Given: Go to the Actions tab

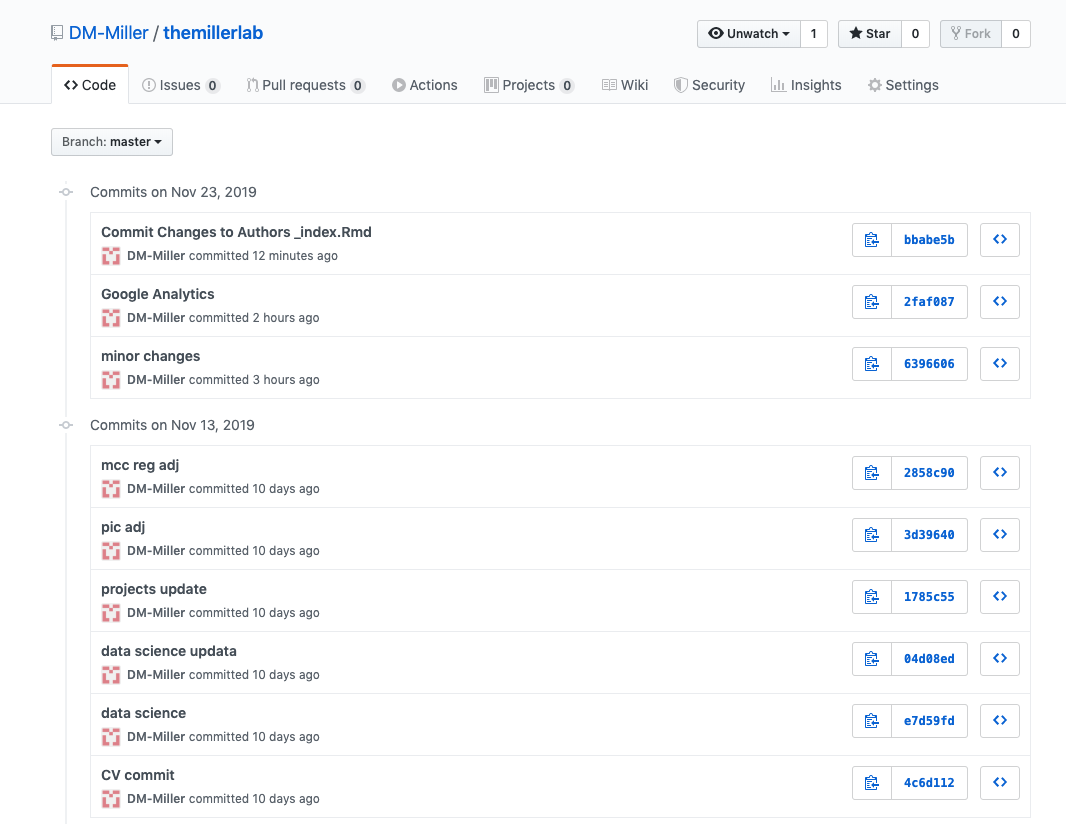Looking at the screenshot, I should tap(425, 85).
